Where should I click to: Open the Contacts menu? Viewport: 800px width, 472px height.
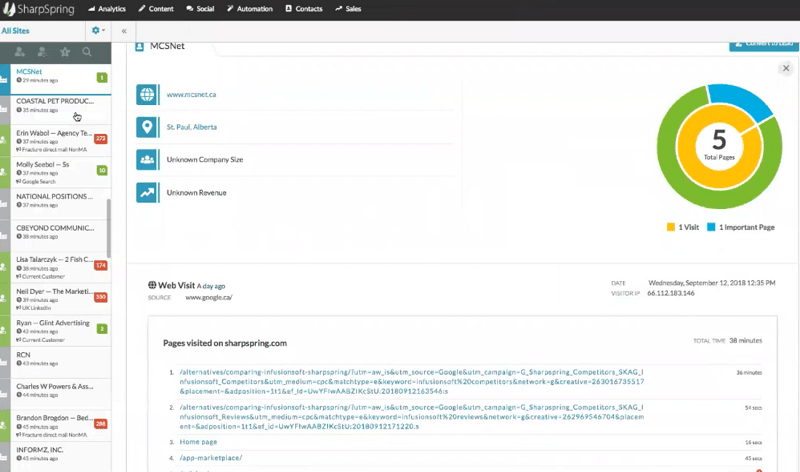pyautogui.click(x=306, y=8)
